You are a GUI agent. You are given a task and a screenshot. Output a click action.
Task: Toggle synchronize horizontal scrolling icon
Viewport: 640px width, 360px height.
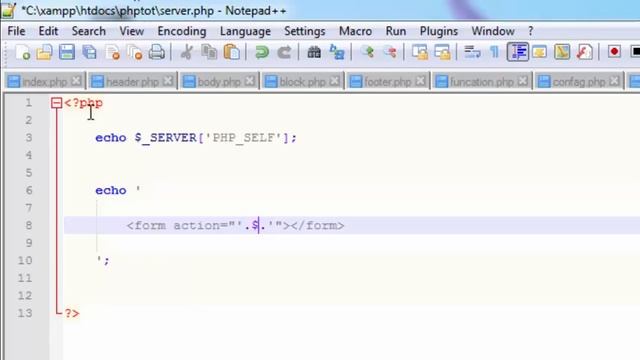[x=442, y=52]
